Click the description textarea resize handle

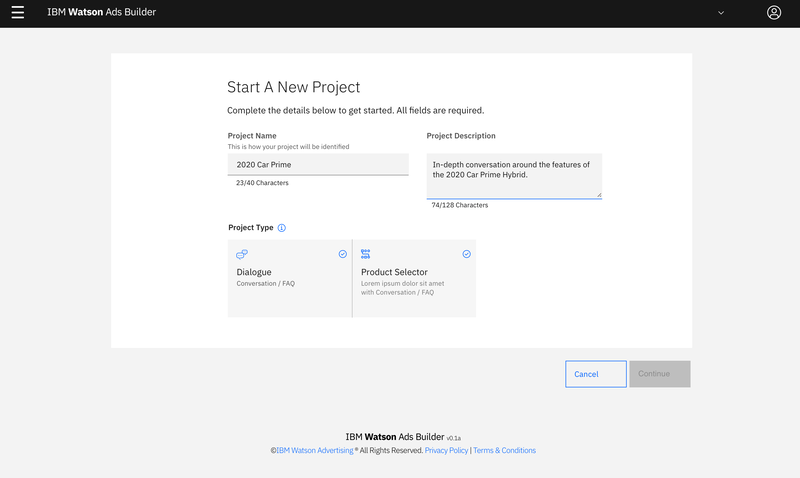click(x=599, y=194)
